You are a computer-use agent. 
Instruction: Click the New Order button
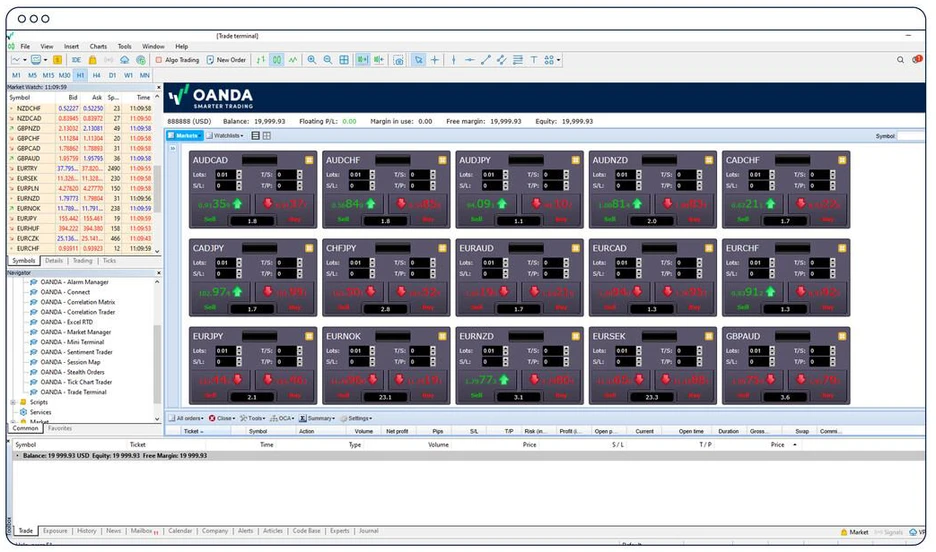226,60
